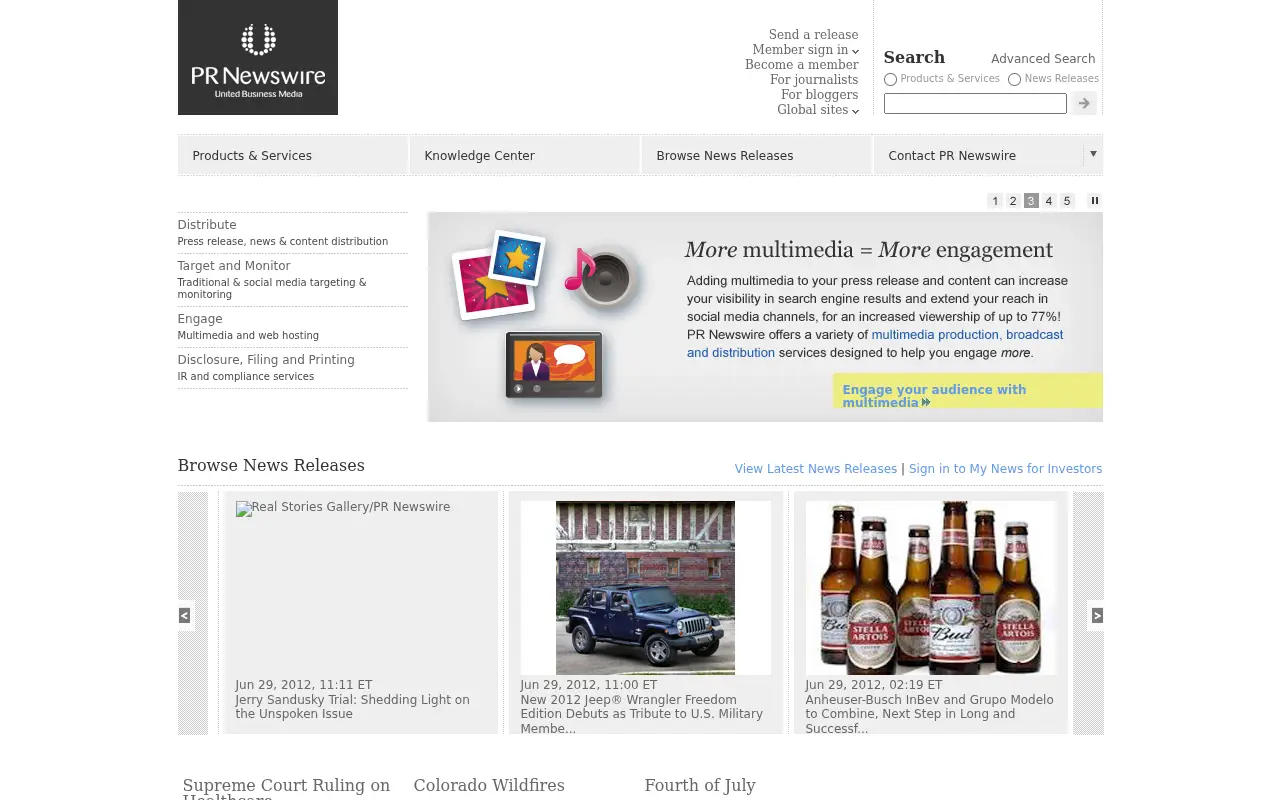The image size is (1280, 800).
Task: Open the Target and Monitor link
Action: point(234,266)
